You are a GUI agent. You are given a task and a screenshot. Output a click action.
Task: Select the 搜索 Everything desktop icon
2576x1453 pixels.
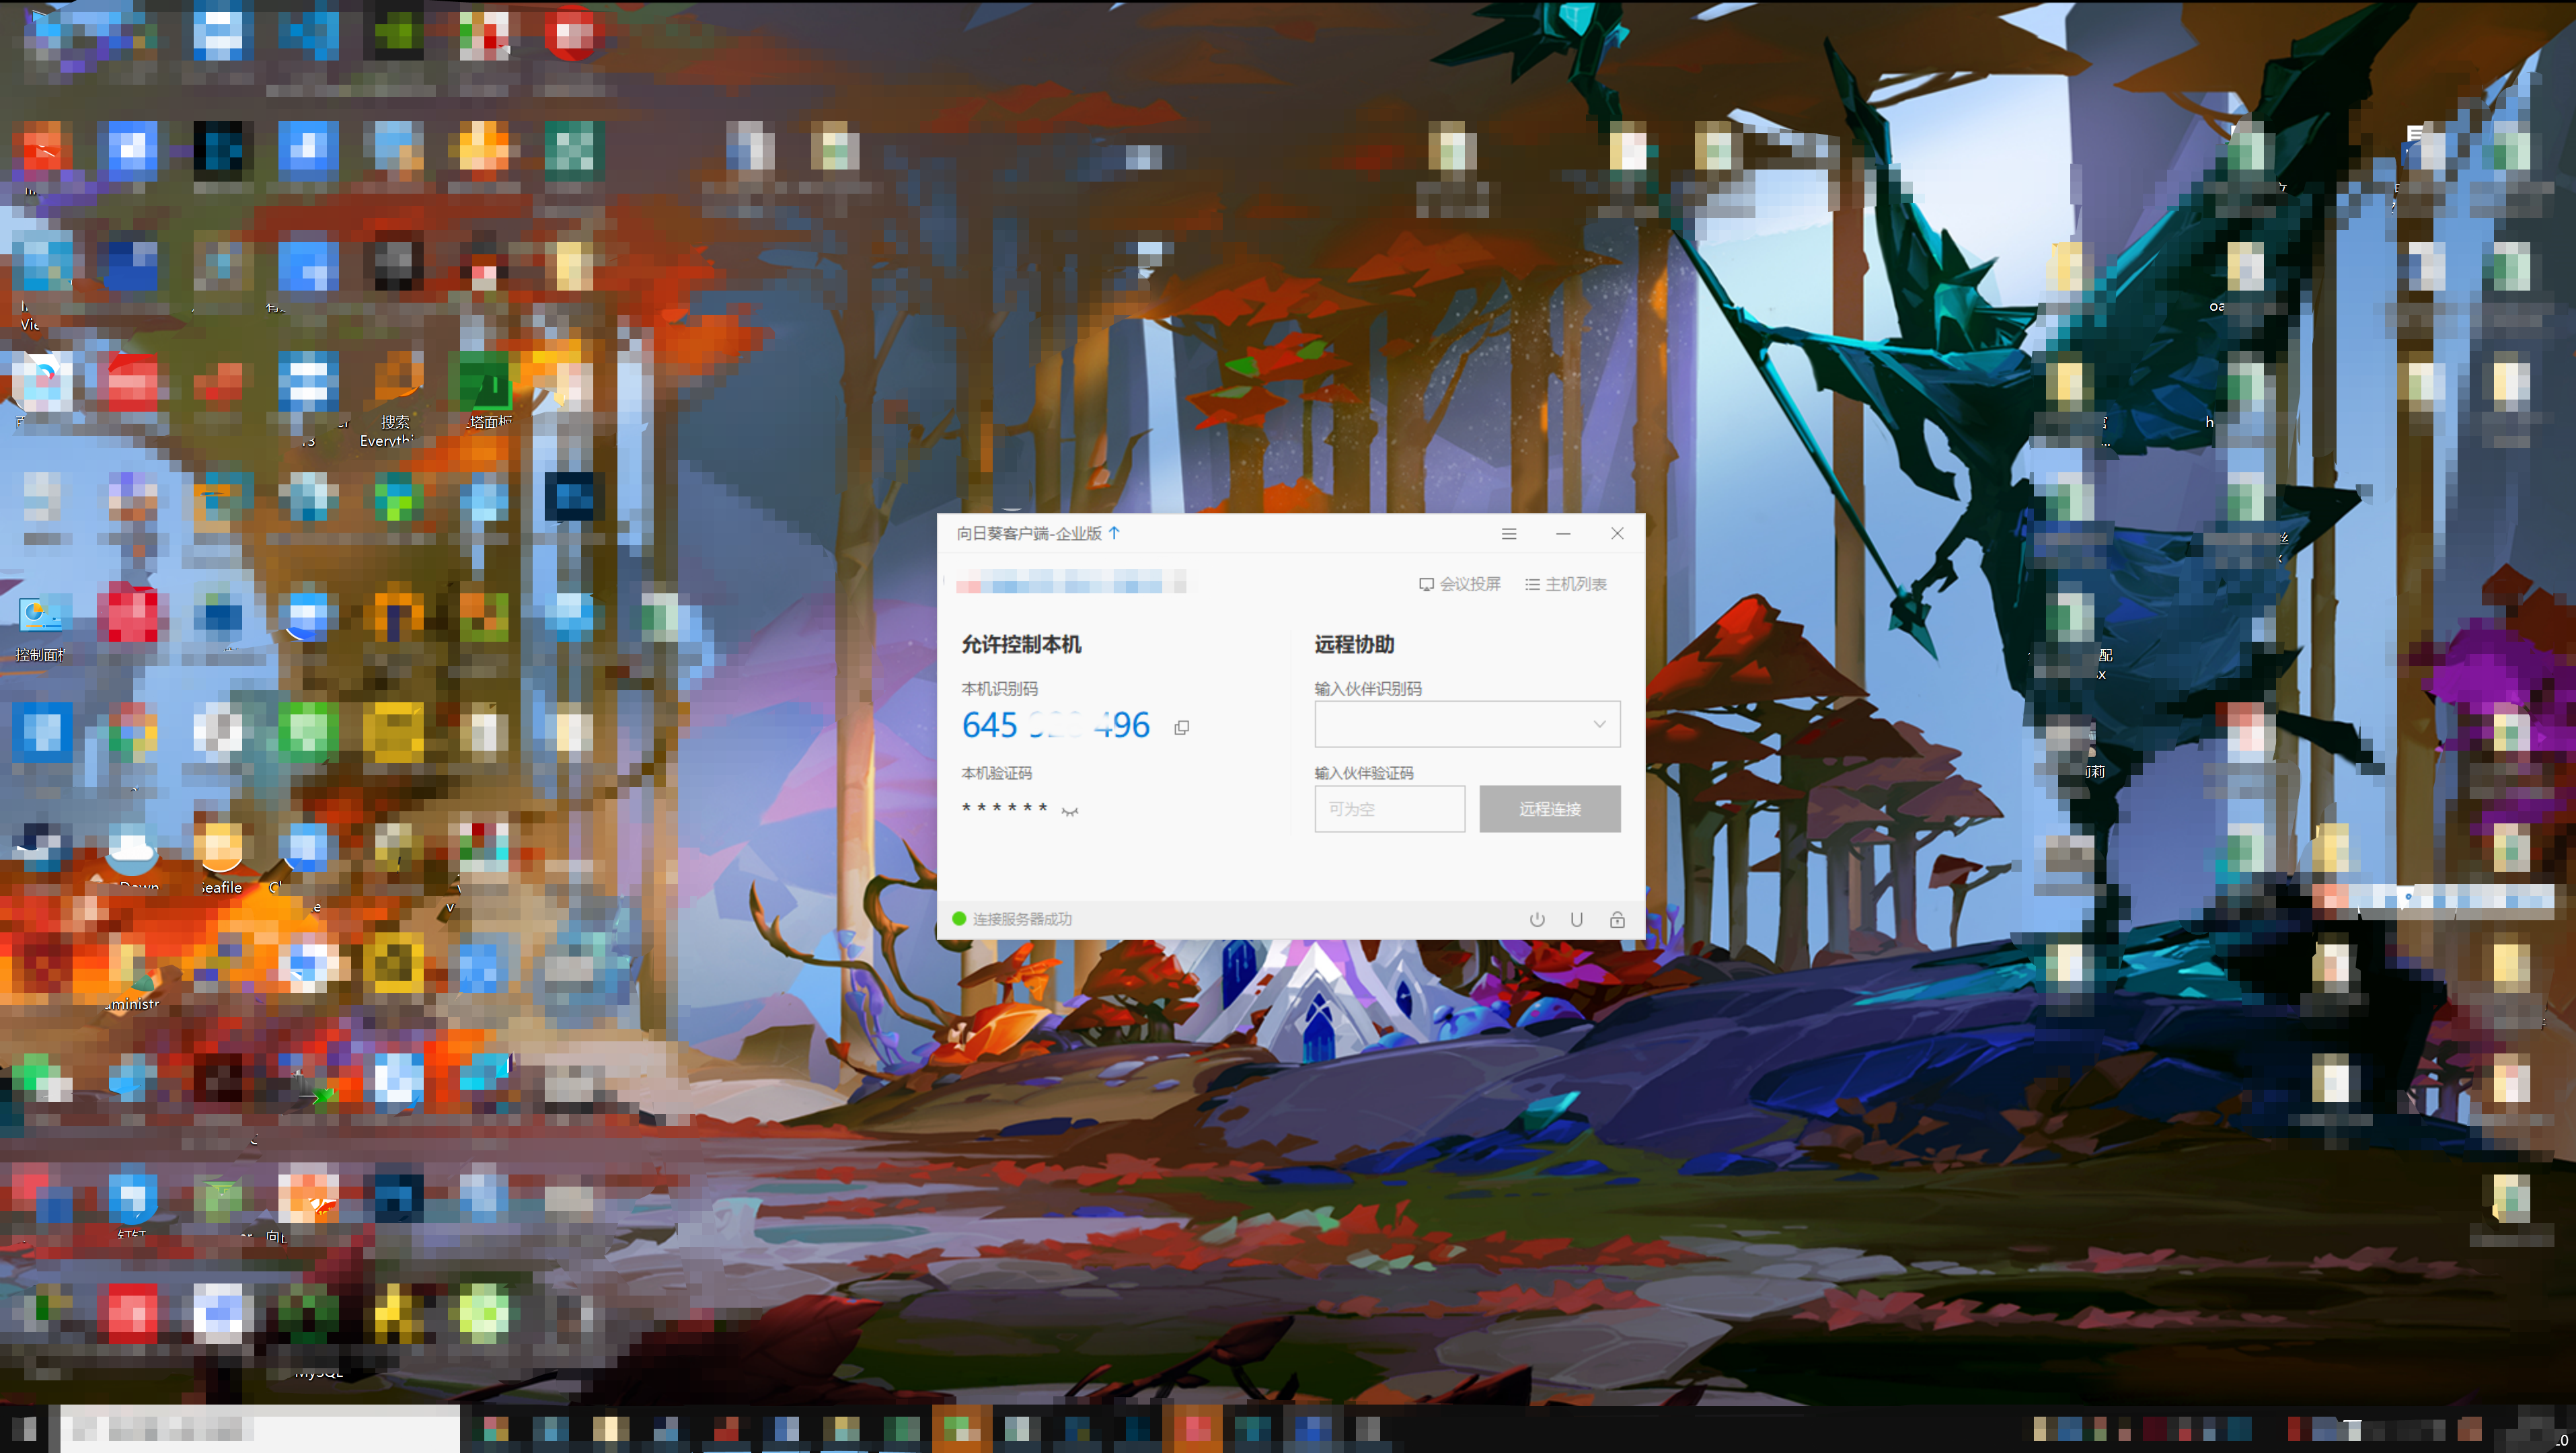click(395, 400)
